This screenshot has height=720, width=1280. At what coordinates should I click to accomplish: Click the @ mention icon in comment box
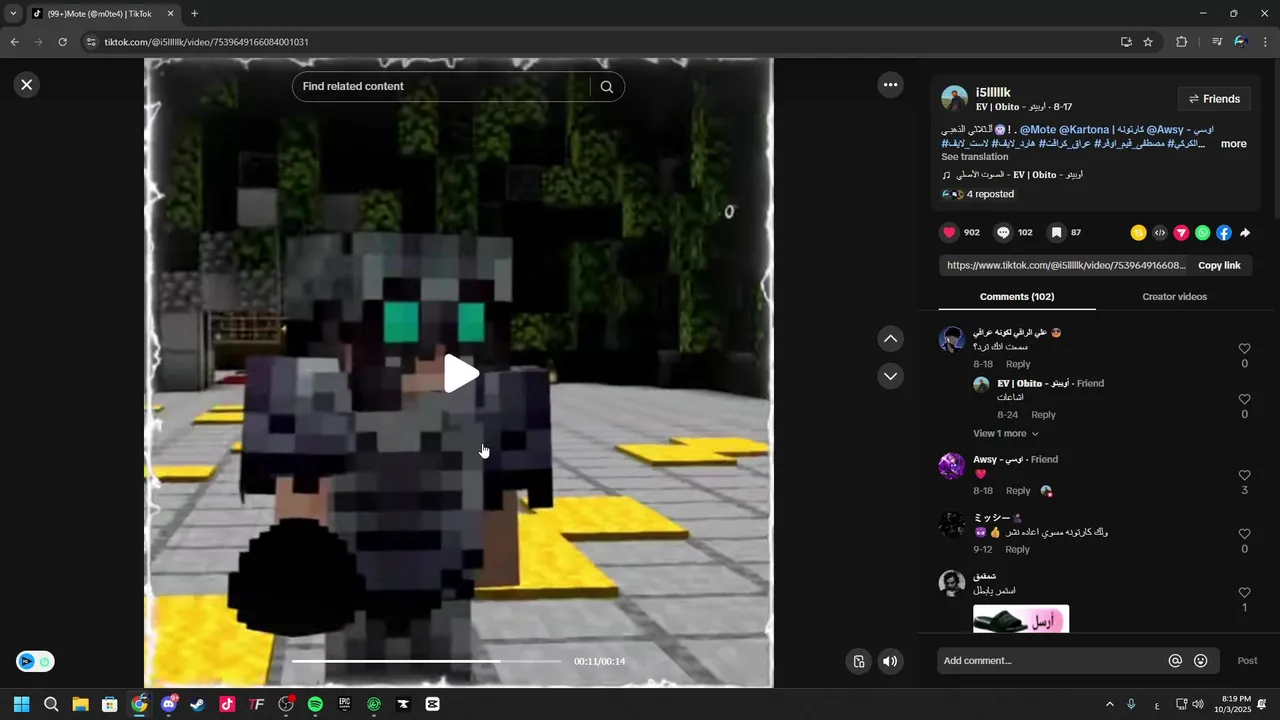1176,661
